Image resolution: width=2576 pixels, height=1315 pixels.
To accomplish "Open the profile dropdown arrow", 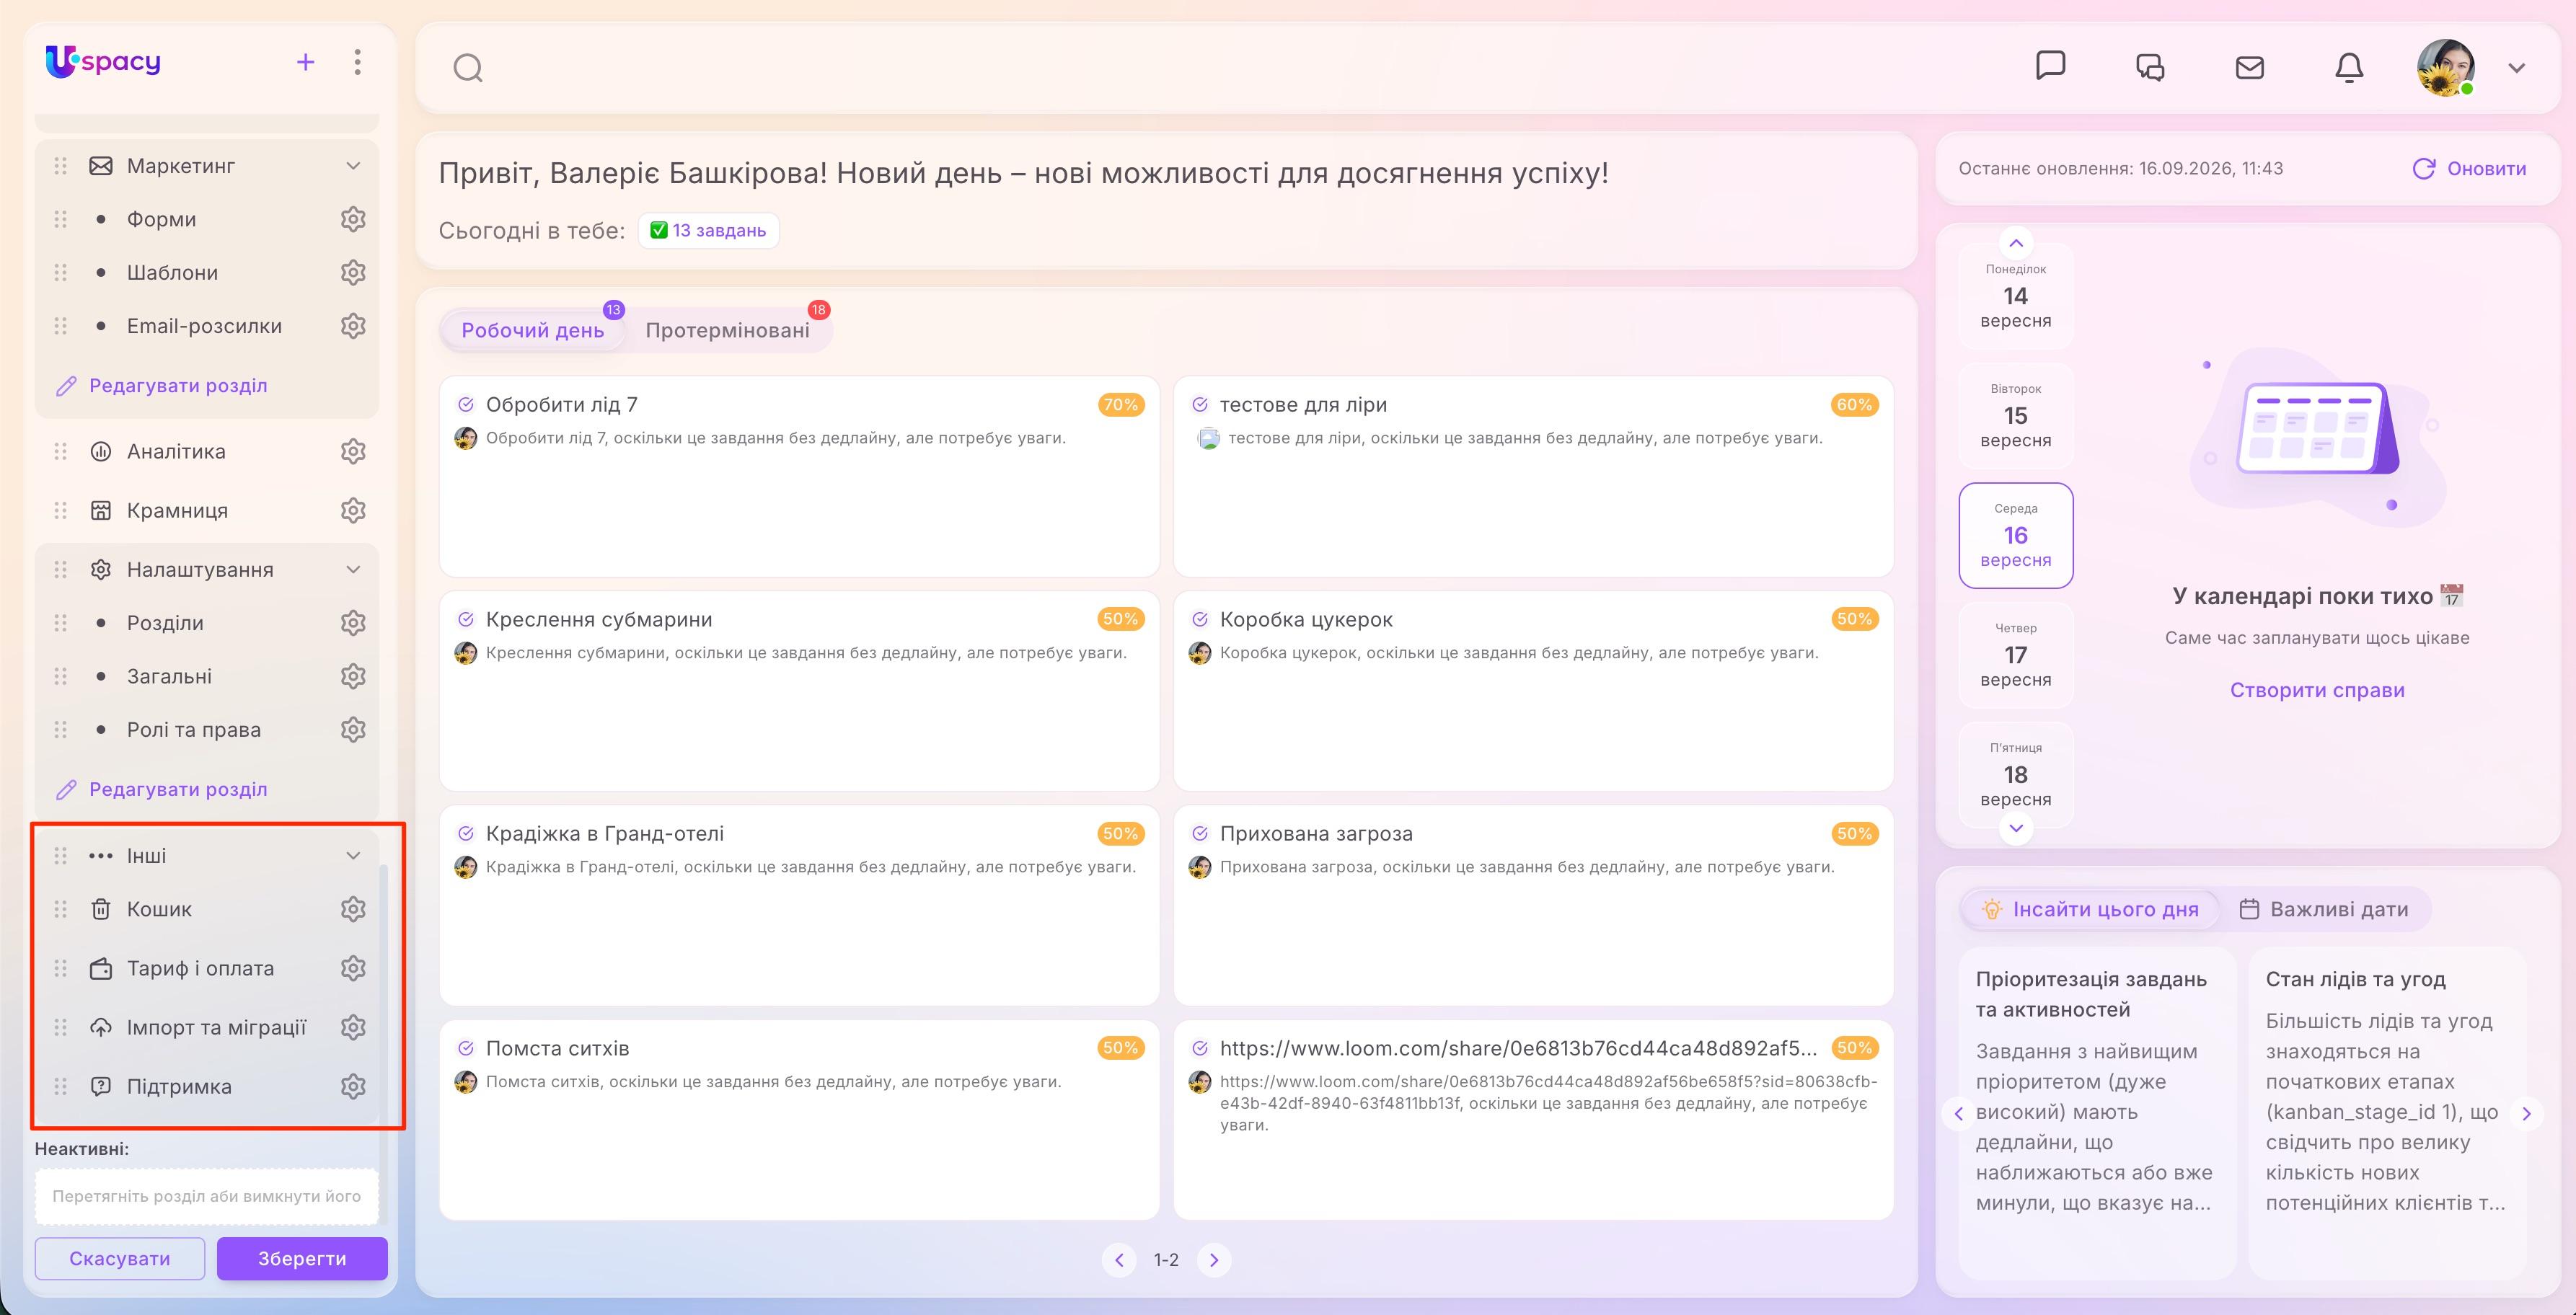I will coord(2517,68).
